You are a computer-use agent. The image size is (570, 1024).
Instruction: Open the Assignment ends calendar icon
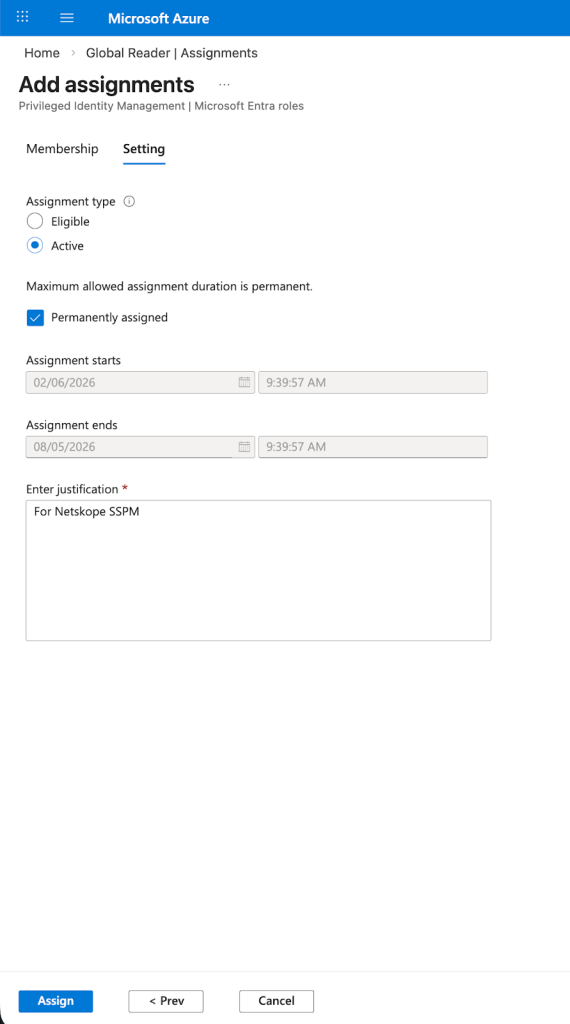pyautogui.click(x=244, y=447)
